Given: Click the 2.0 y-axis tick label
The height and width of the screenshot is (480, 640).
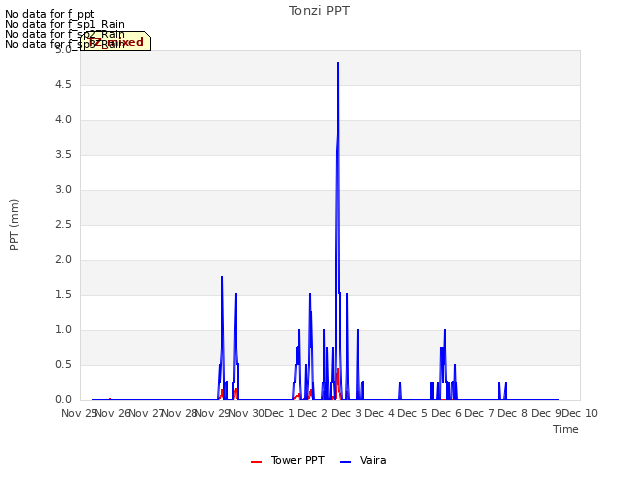Looking at the screenshot, I should 63,260.
